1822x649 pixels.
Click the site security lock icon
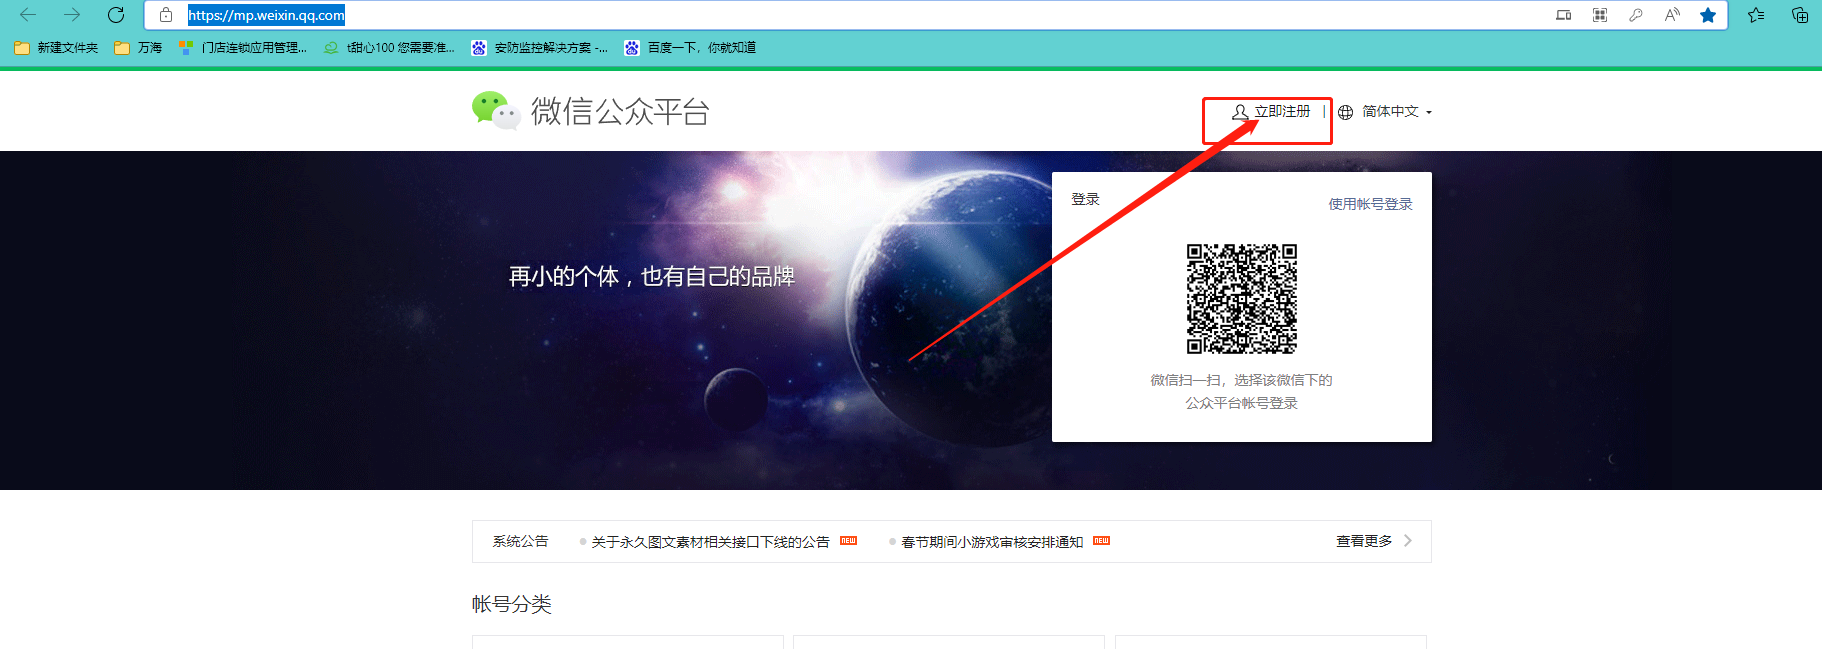click(x=166, y=15)
